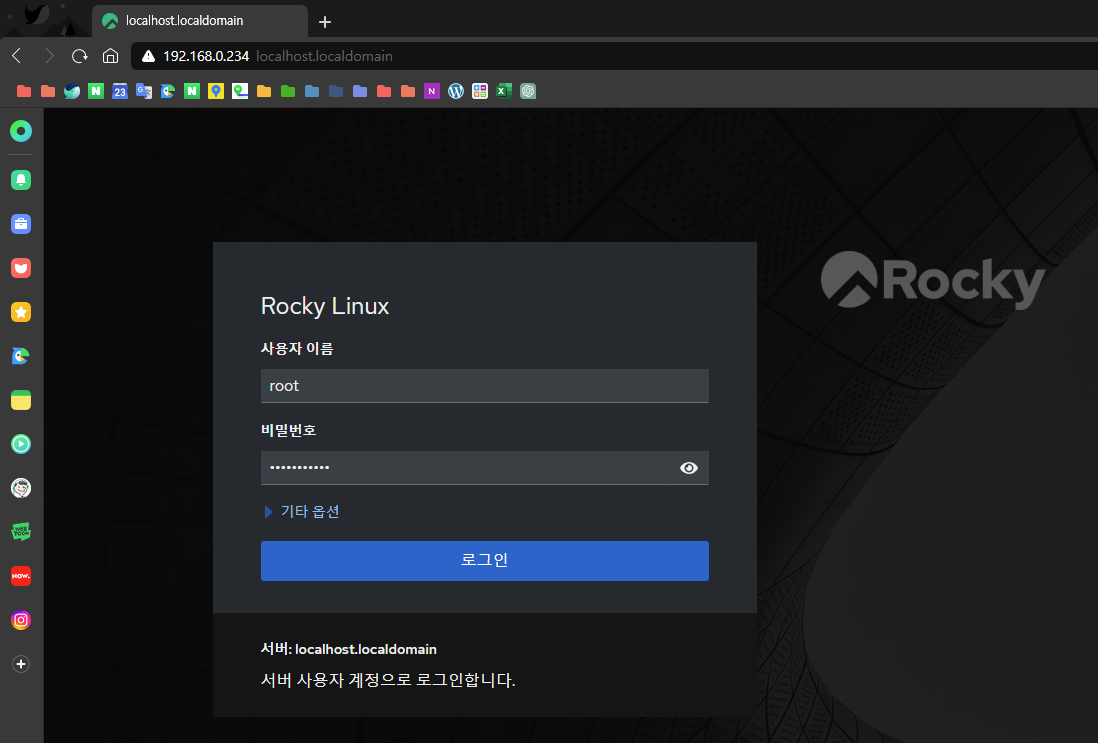The height and width of the screenshot is (743, 1098).
Task: Open the light blue bookmark folder
Action: (312, 91)
